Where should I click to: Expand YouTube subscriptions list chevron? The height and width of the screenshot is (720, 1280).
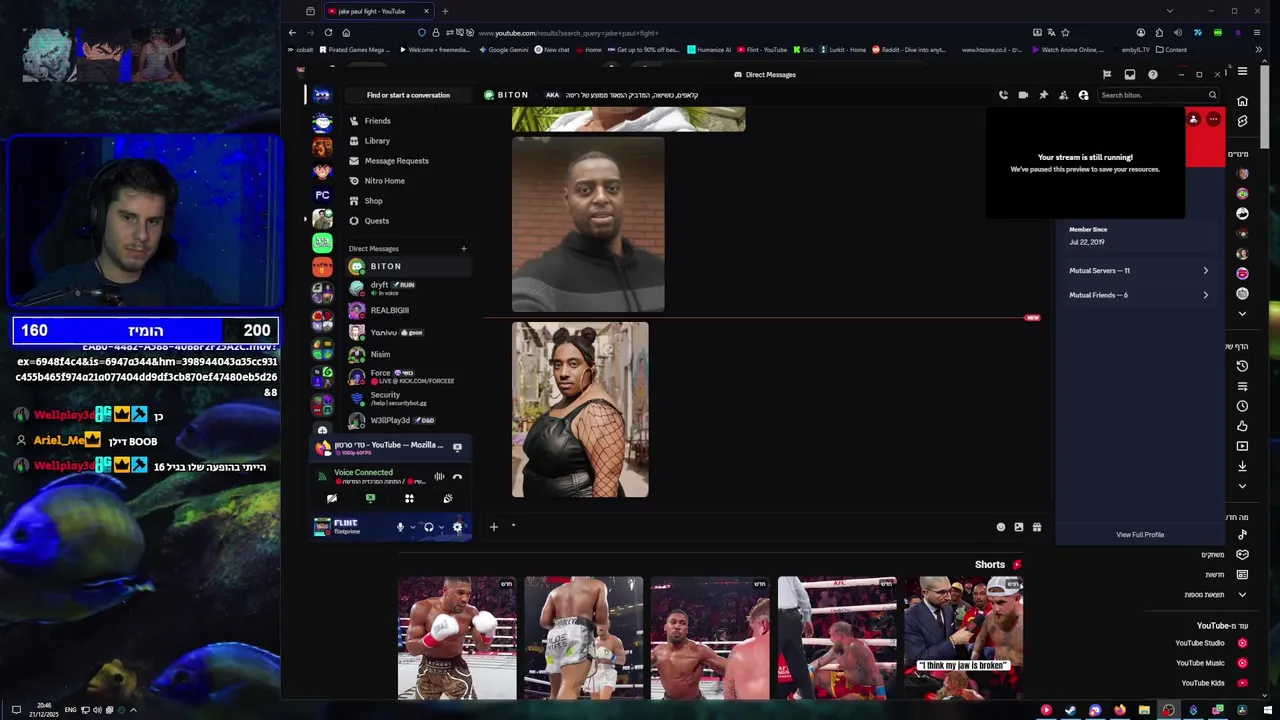[x=1242, y=313]
